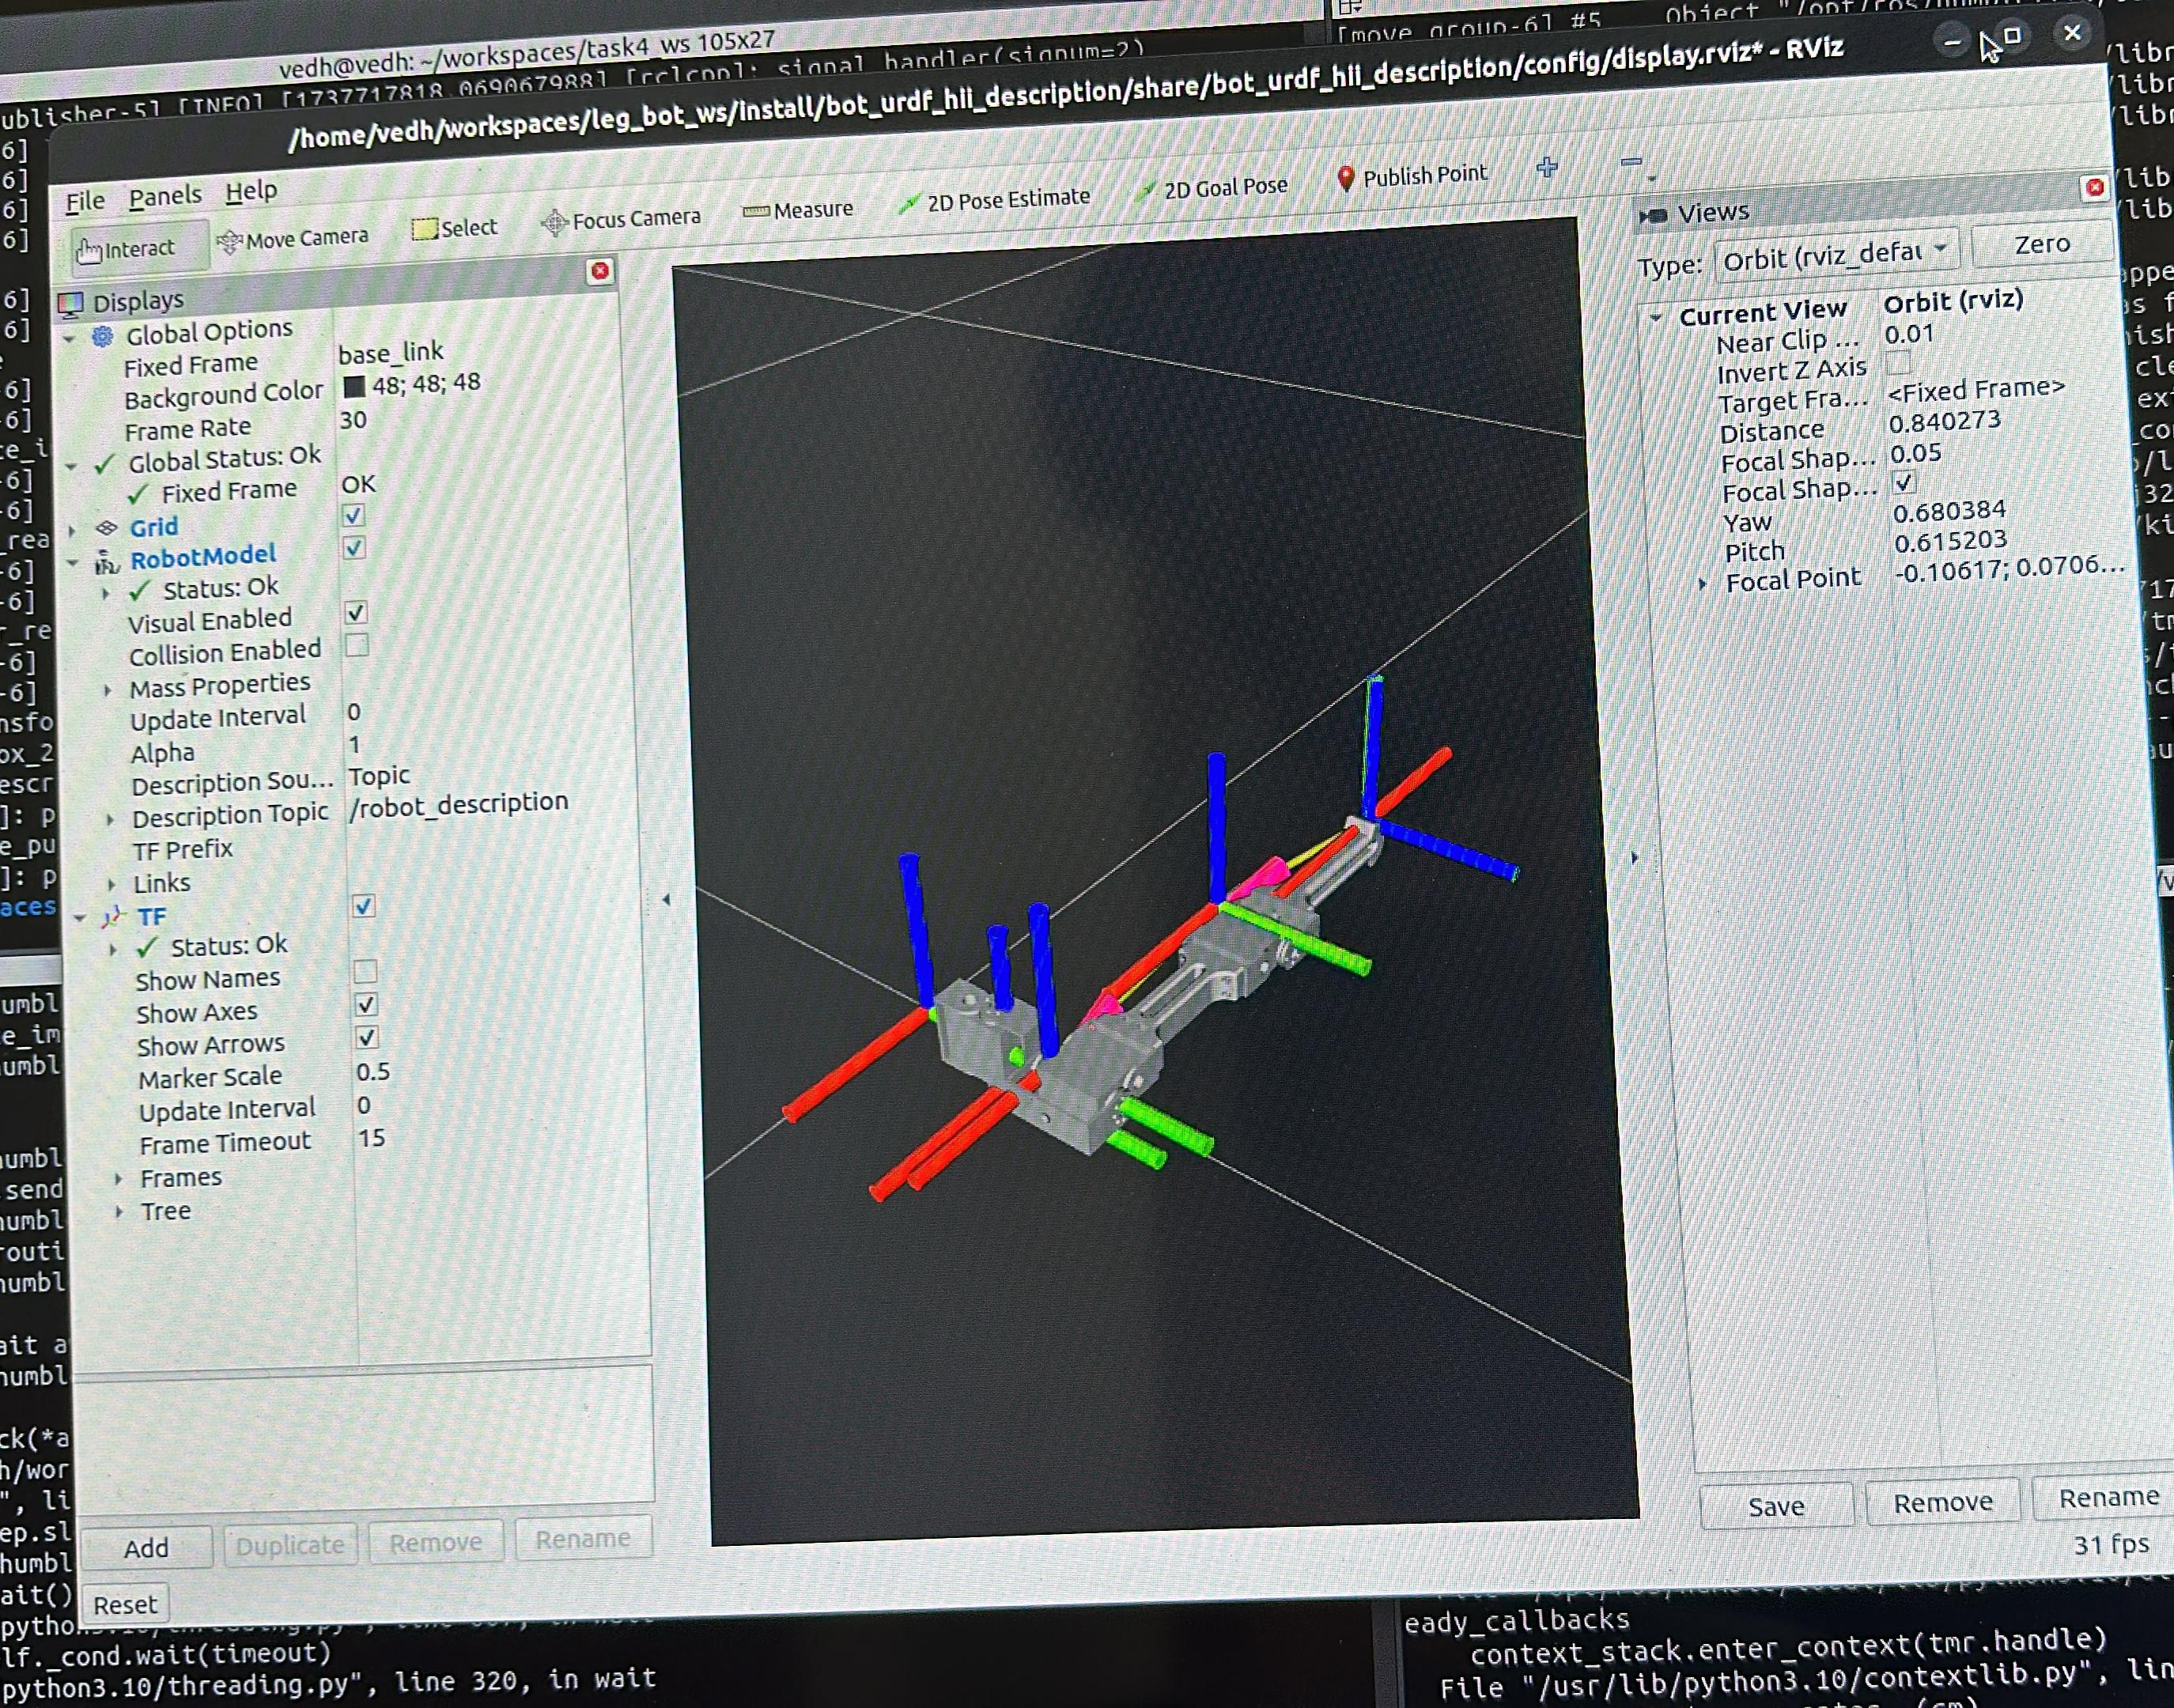Viewport: 2174px width, 1708px height.
Task: Click the plus icon to add a tool
Action: pos(1547,167)
